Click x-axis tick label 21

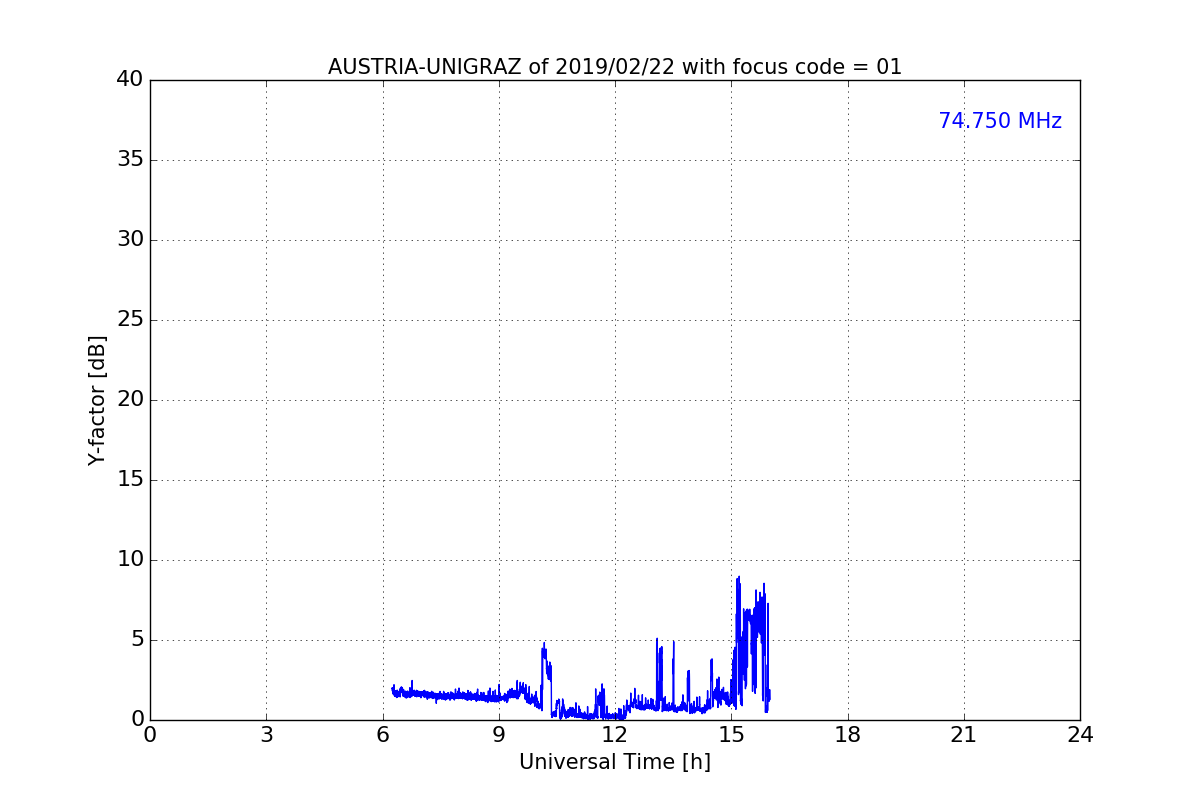point(964,735)
